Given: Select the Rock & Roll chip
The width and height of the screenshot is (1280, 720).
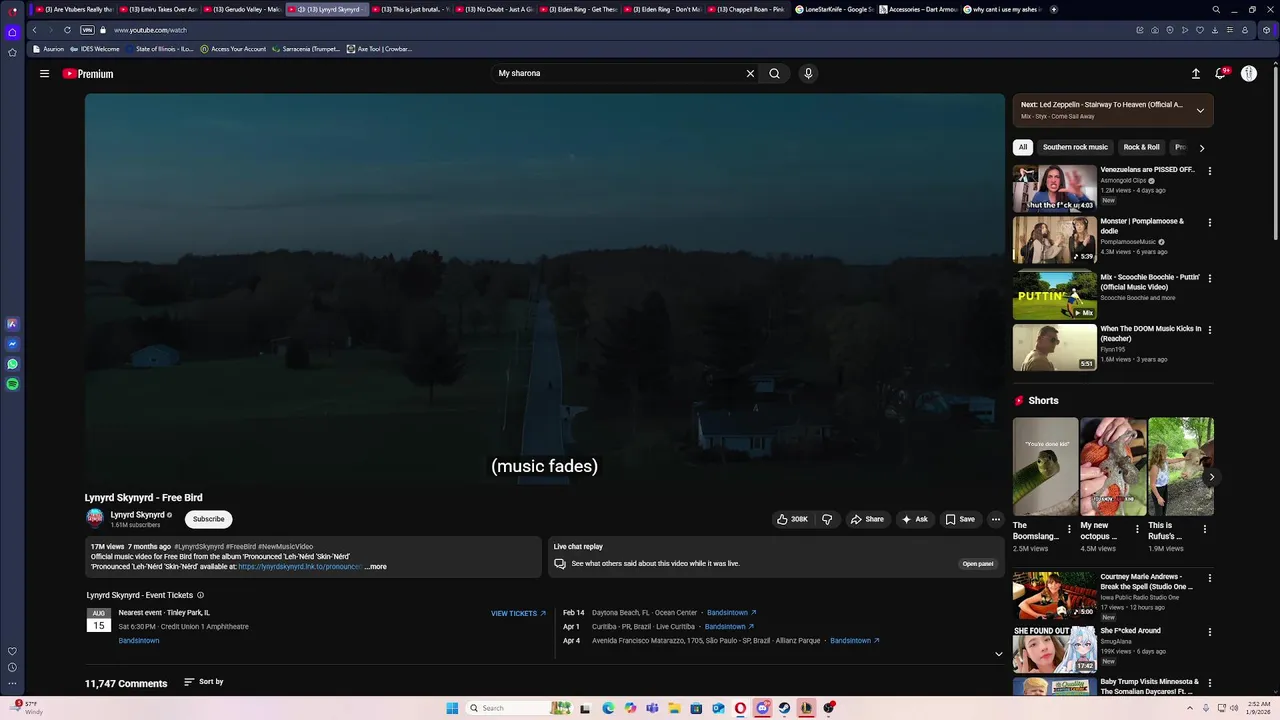Looking at the screenshot, I should pyautogui.click(x=1141, y=147).
